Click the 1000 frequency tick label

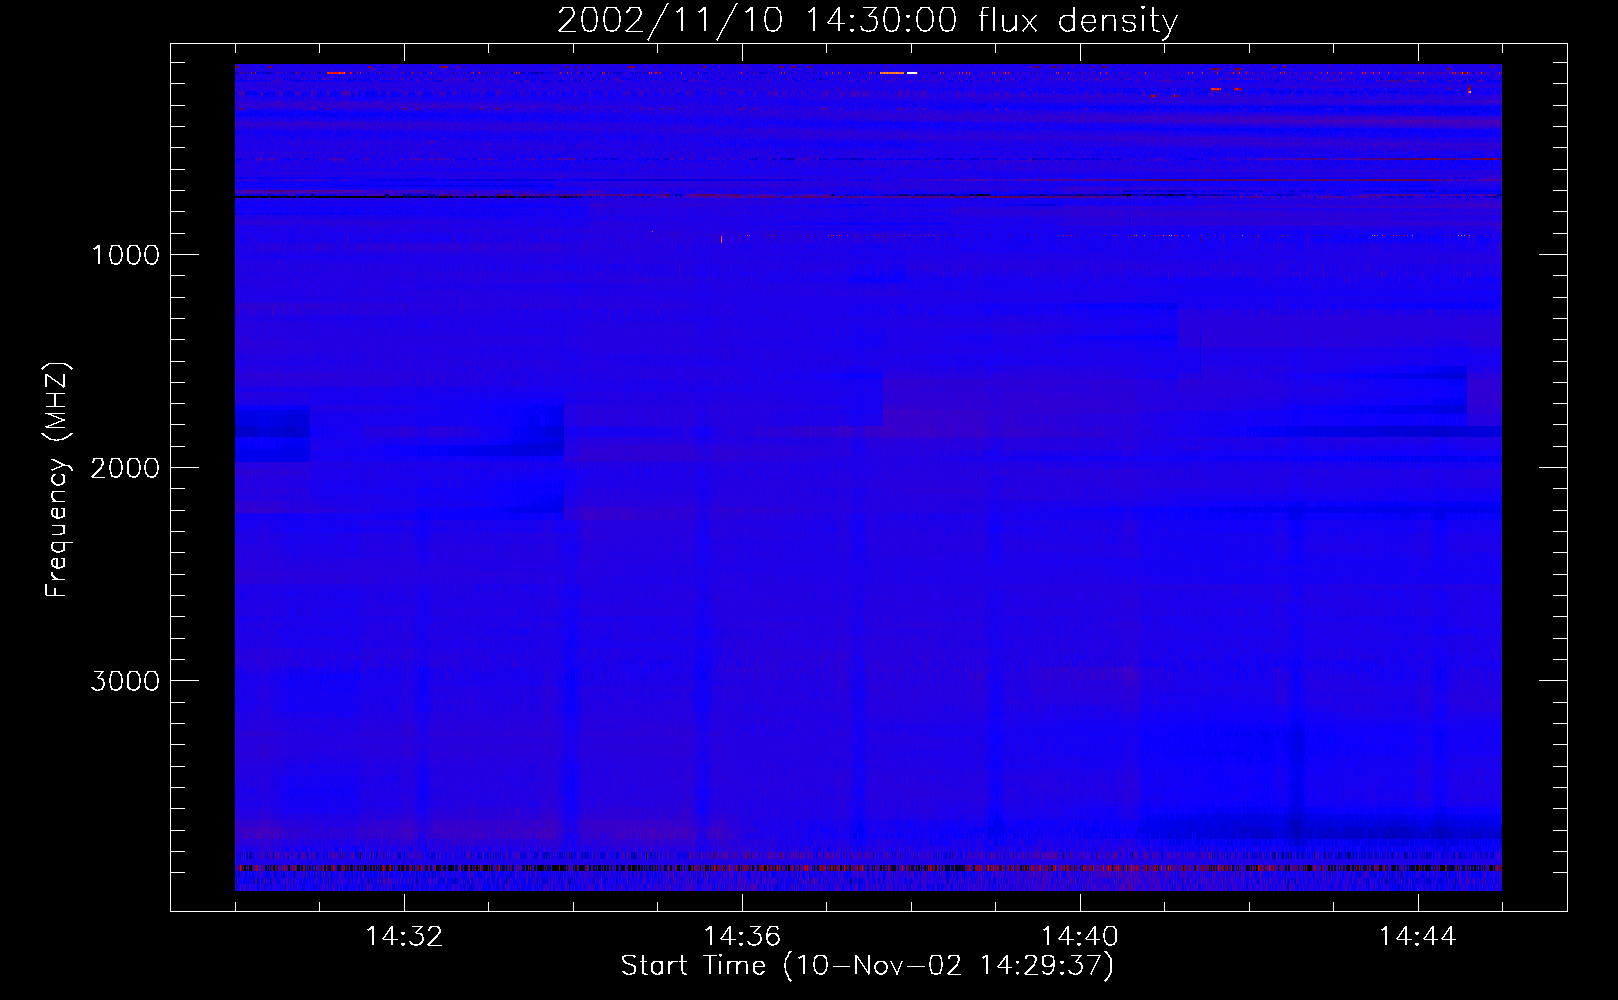click(x=125, y=255)
